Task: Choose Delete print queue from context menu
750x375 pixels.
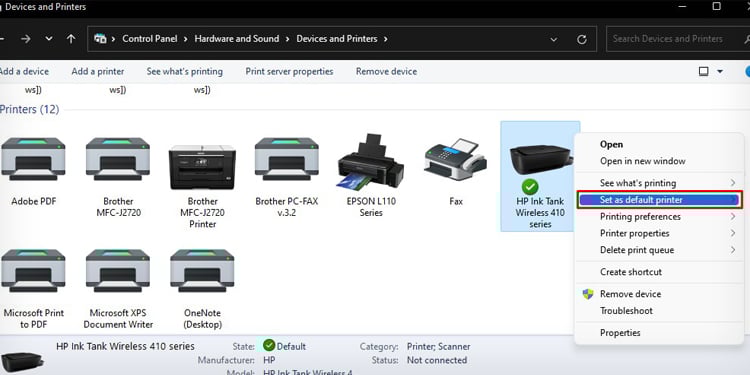Action: (658, 250)
